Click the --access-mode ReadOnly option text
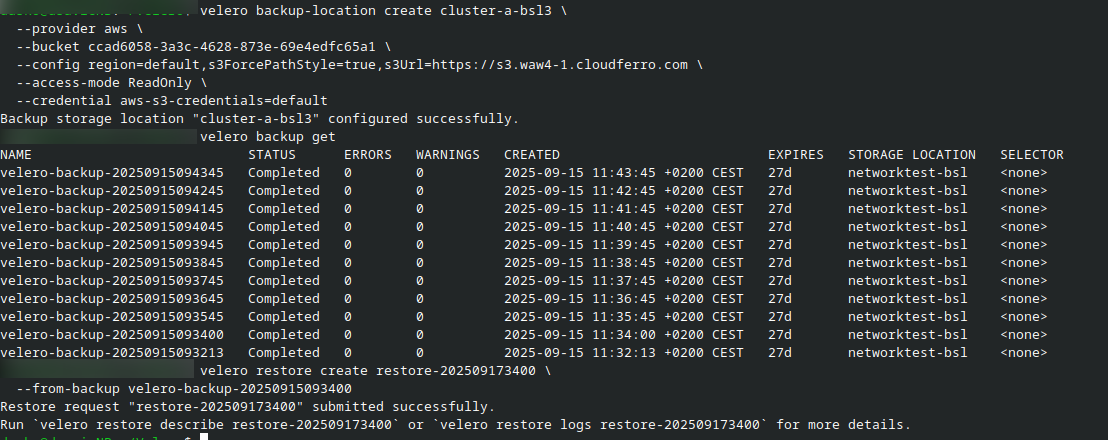 [104, 83]
